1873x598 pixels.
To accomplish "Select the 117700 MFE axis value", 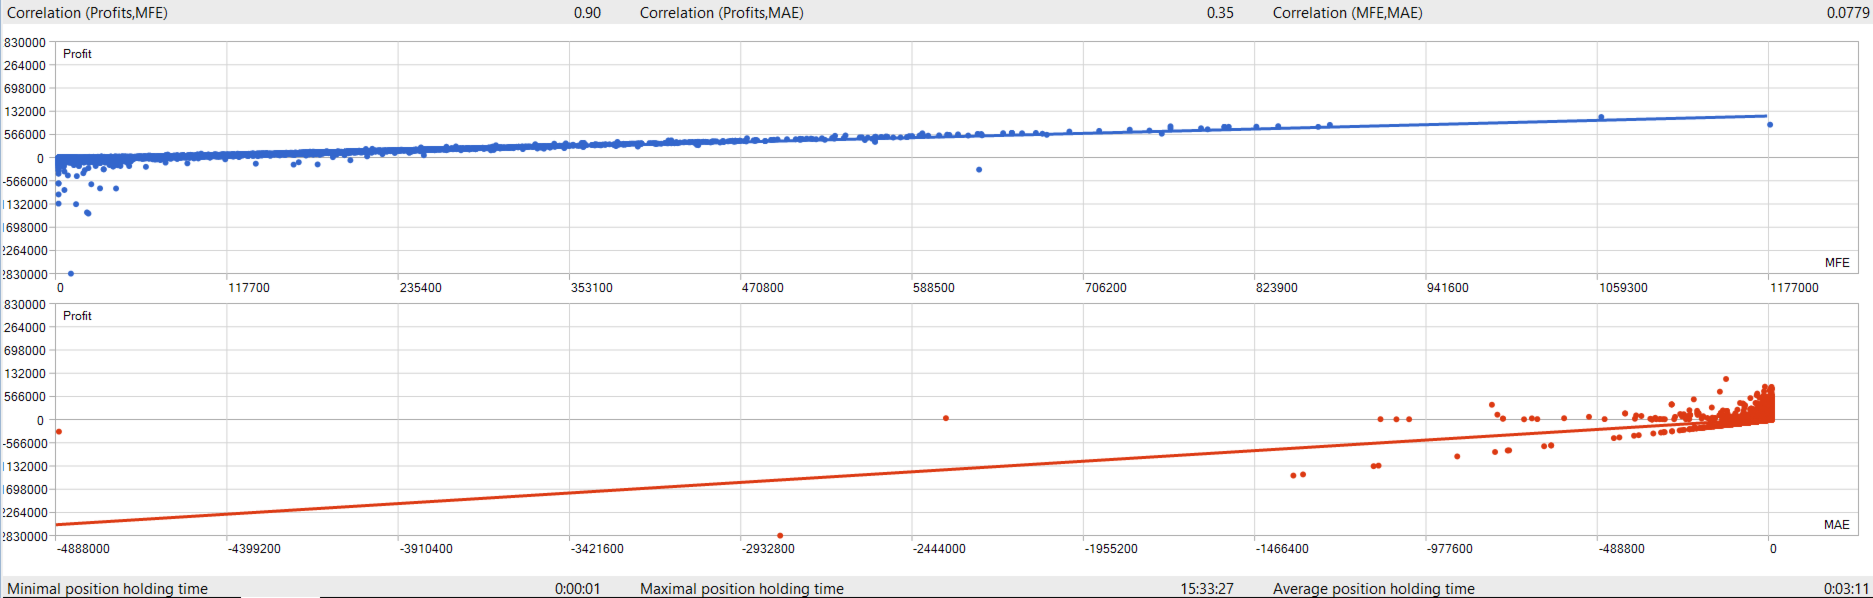I will point(249,288).
